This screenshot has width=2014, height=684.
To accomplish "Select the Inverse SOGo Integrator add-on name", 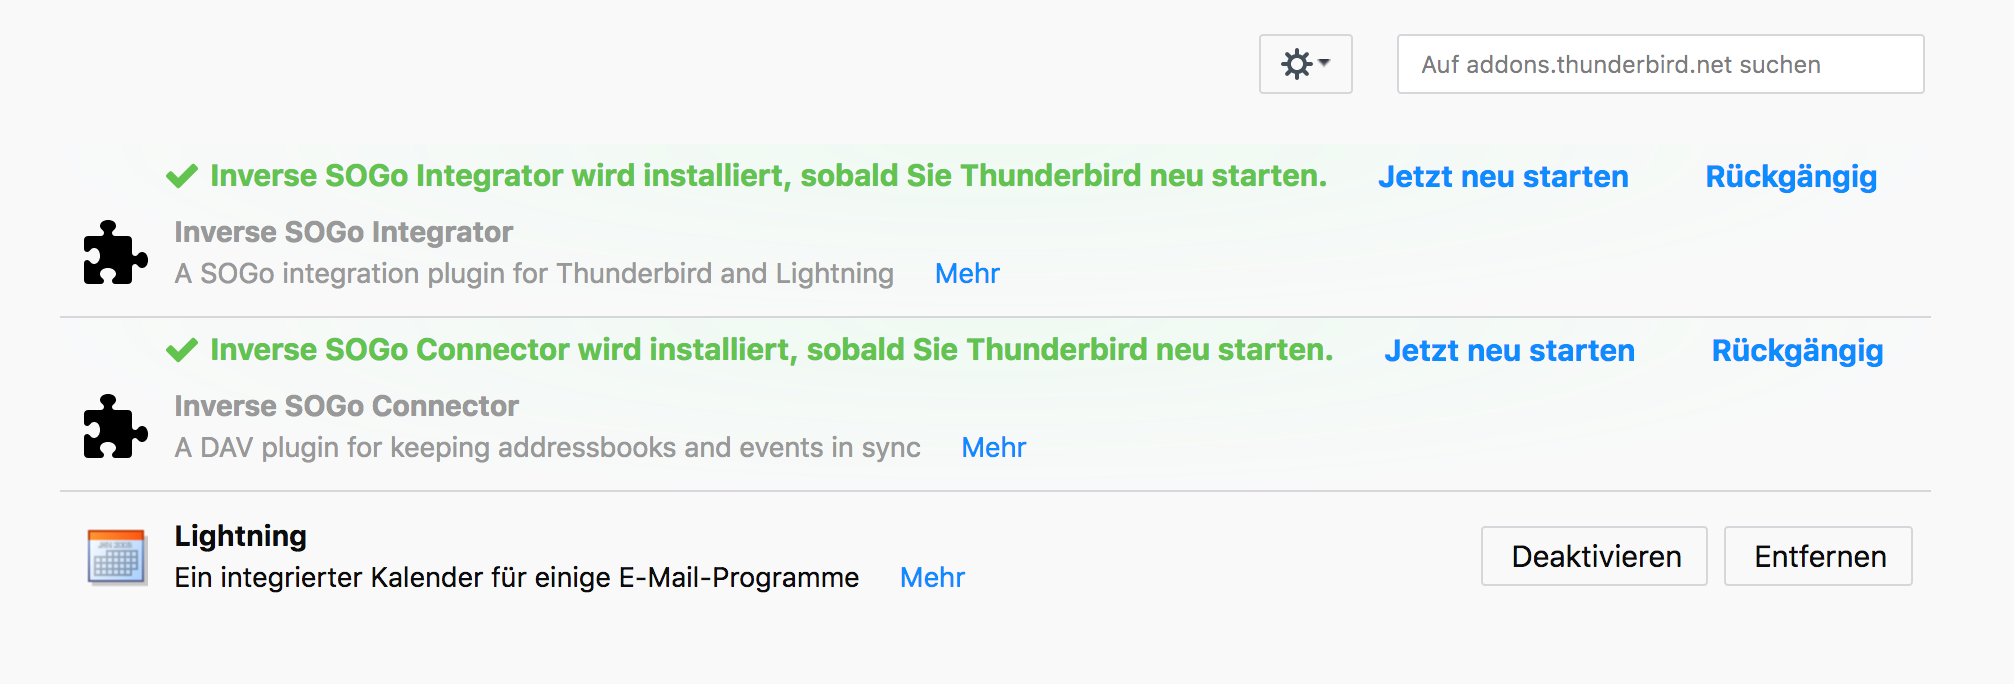I will tap(343, 232).
